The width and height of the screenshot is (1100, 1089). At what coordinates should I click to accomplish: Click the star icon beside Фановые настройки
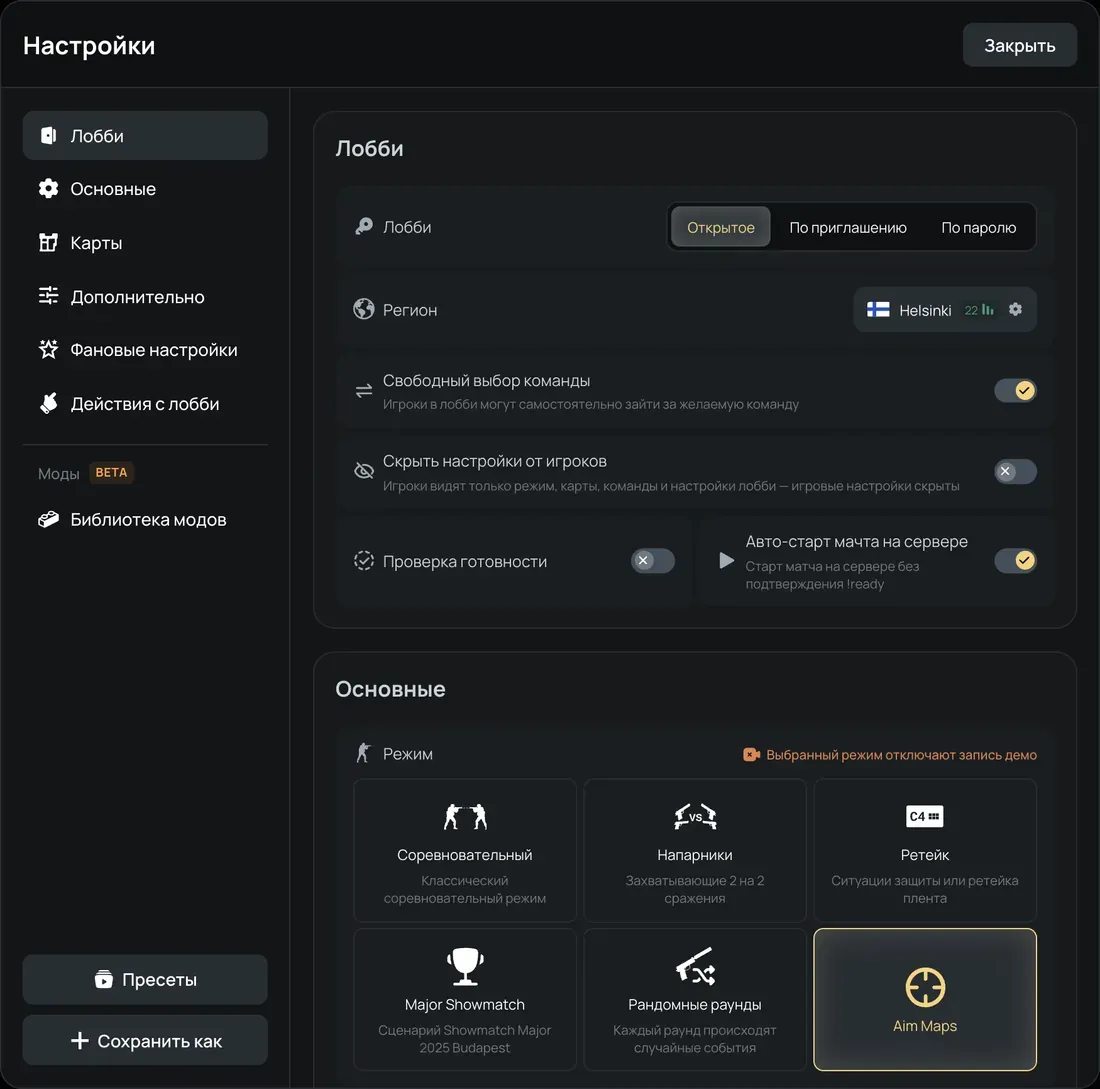48,349
